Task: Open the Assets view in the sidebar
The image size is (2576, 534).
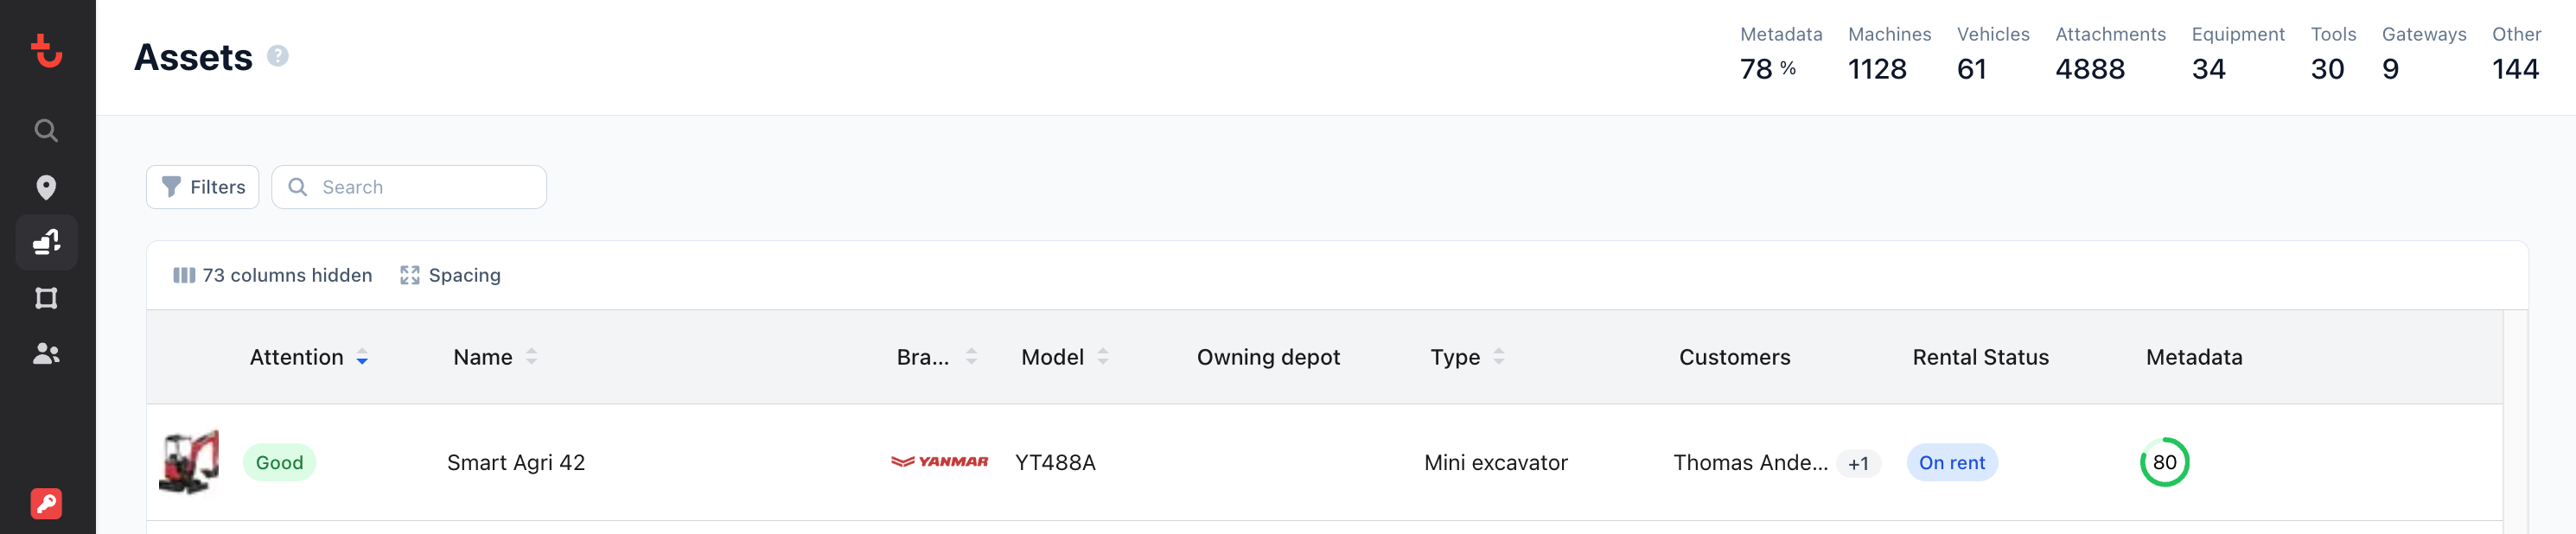Action: (45, 242)
